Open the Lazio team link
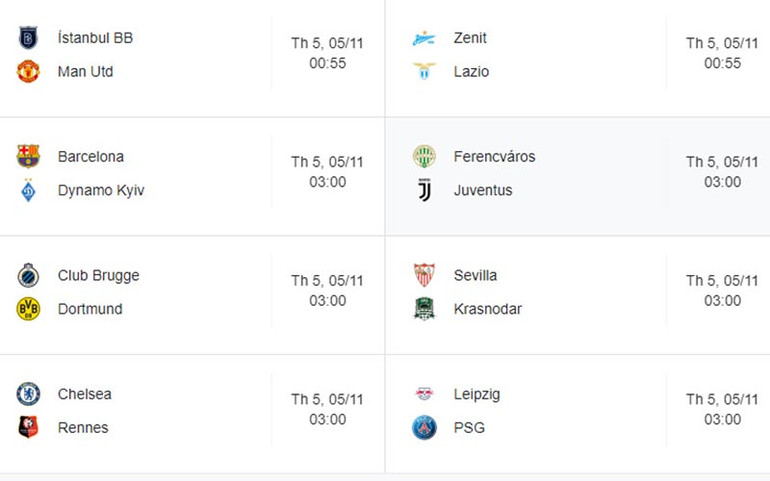The width and height of the screenshot is (770, 481). tap(471, 72)
